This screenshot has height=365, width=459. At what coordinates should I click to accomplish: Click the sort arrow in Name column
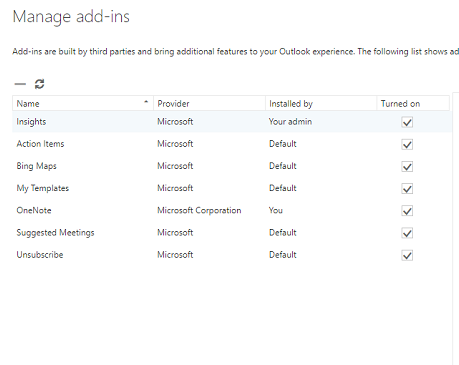146,102
